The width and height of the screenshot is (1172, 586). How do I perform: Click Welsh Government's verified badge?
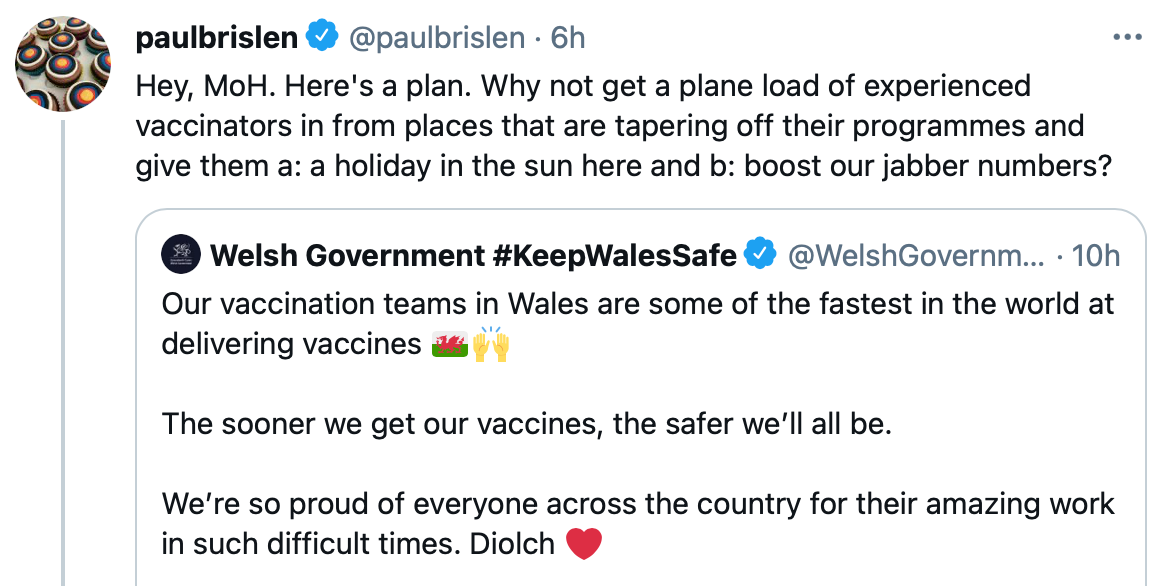click(762, 255)
